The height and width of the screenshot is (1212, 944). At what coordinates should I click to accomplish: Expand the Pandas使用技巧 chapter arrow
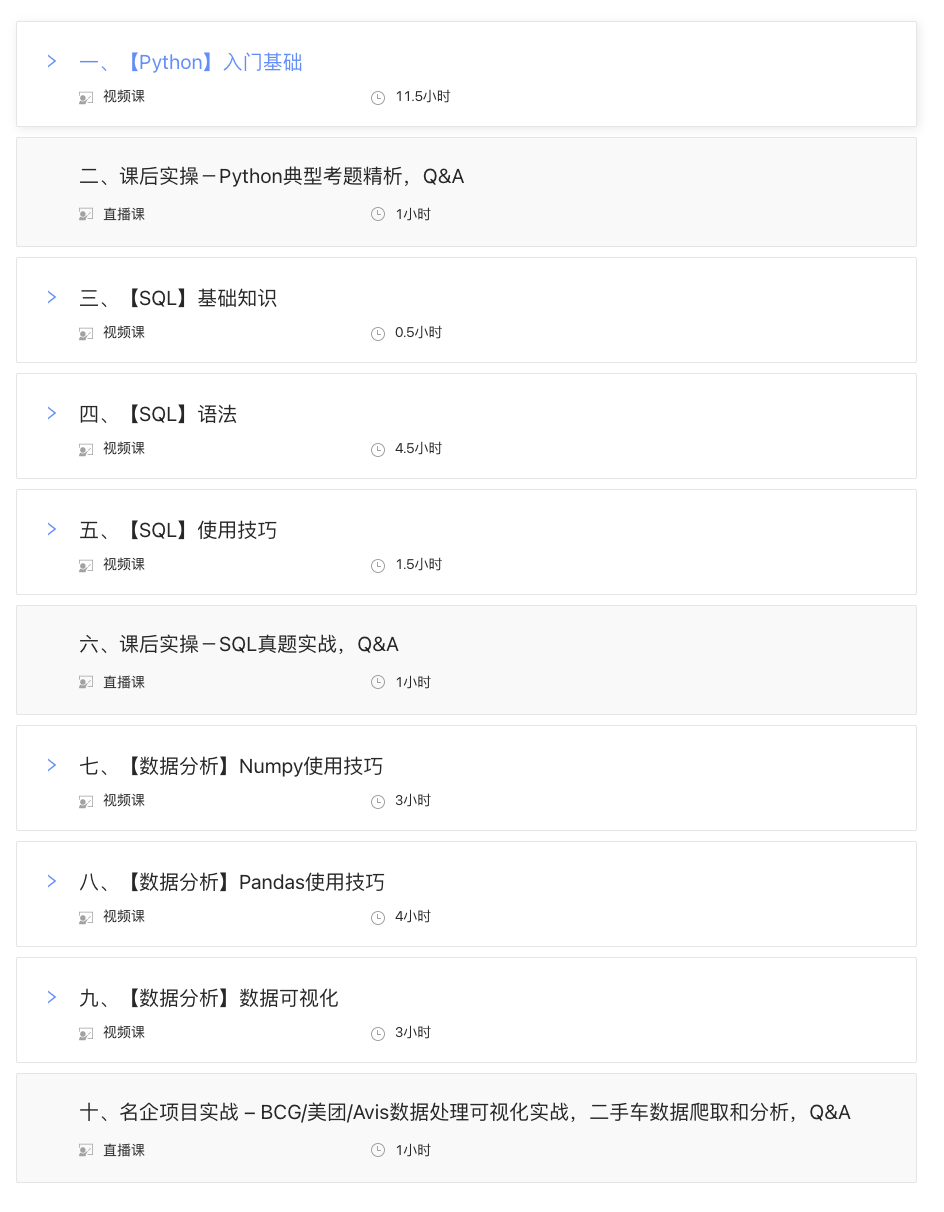click(x=52, y=881)
